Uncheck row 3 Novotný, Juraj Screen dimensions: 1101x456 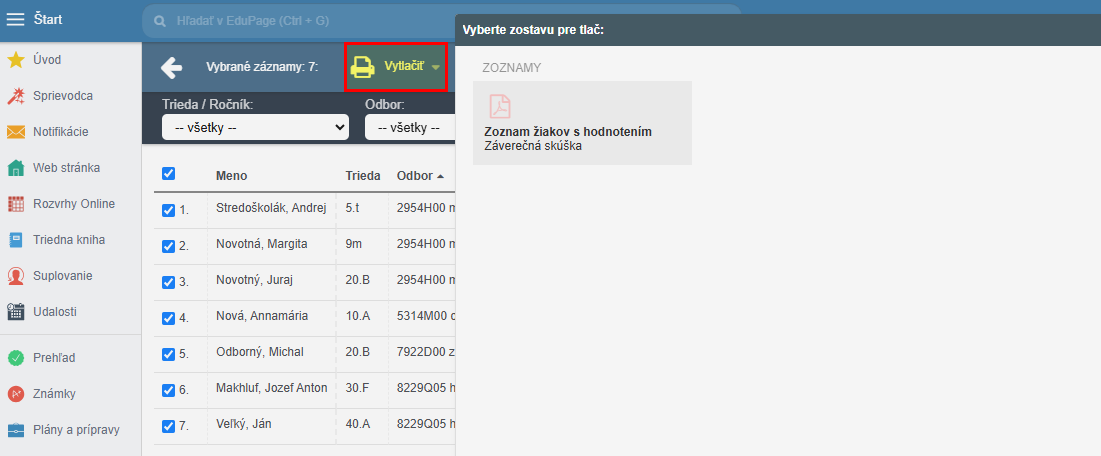169,282
